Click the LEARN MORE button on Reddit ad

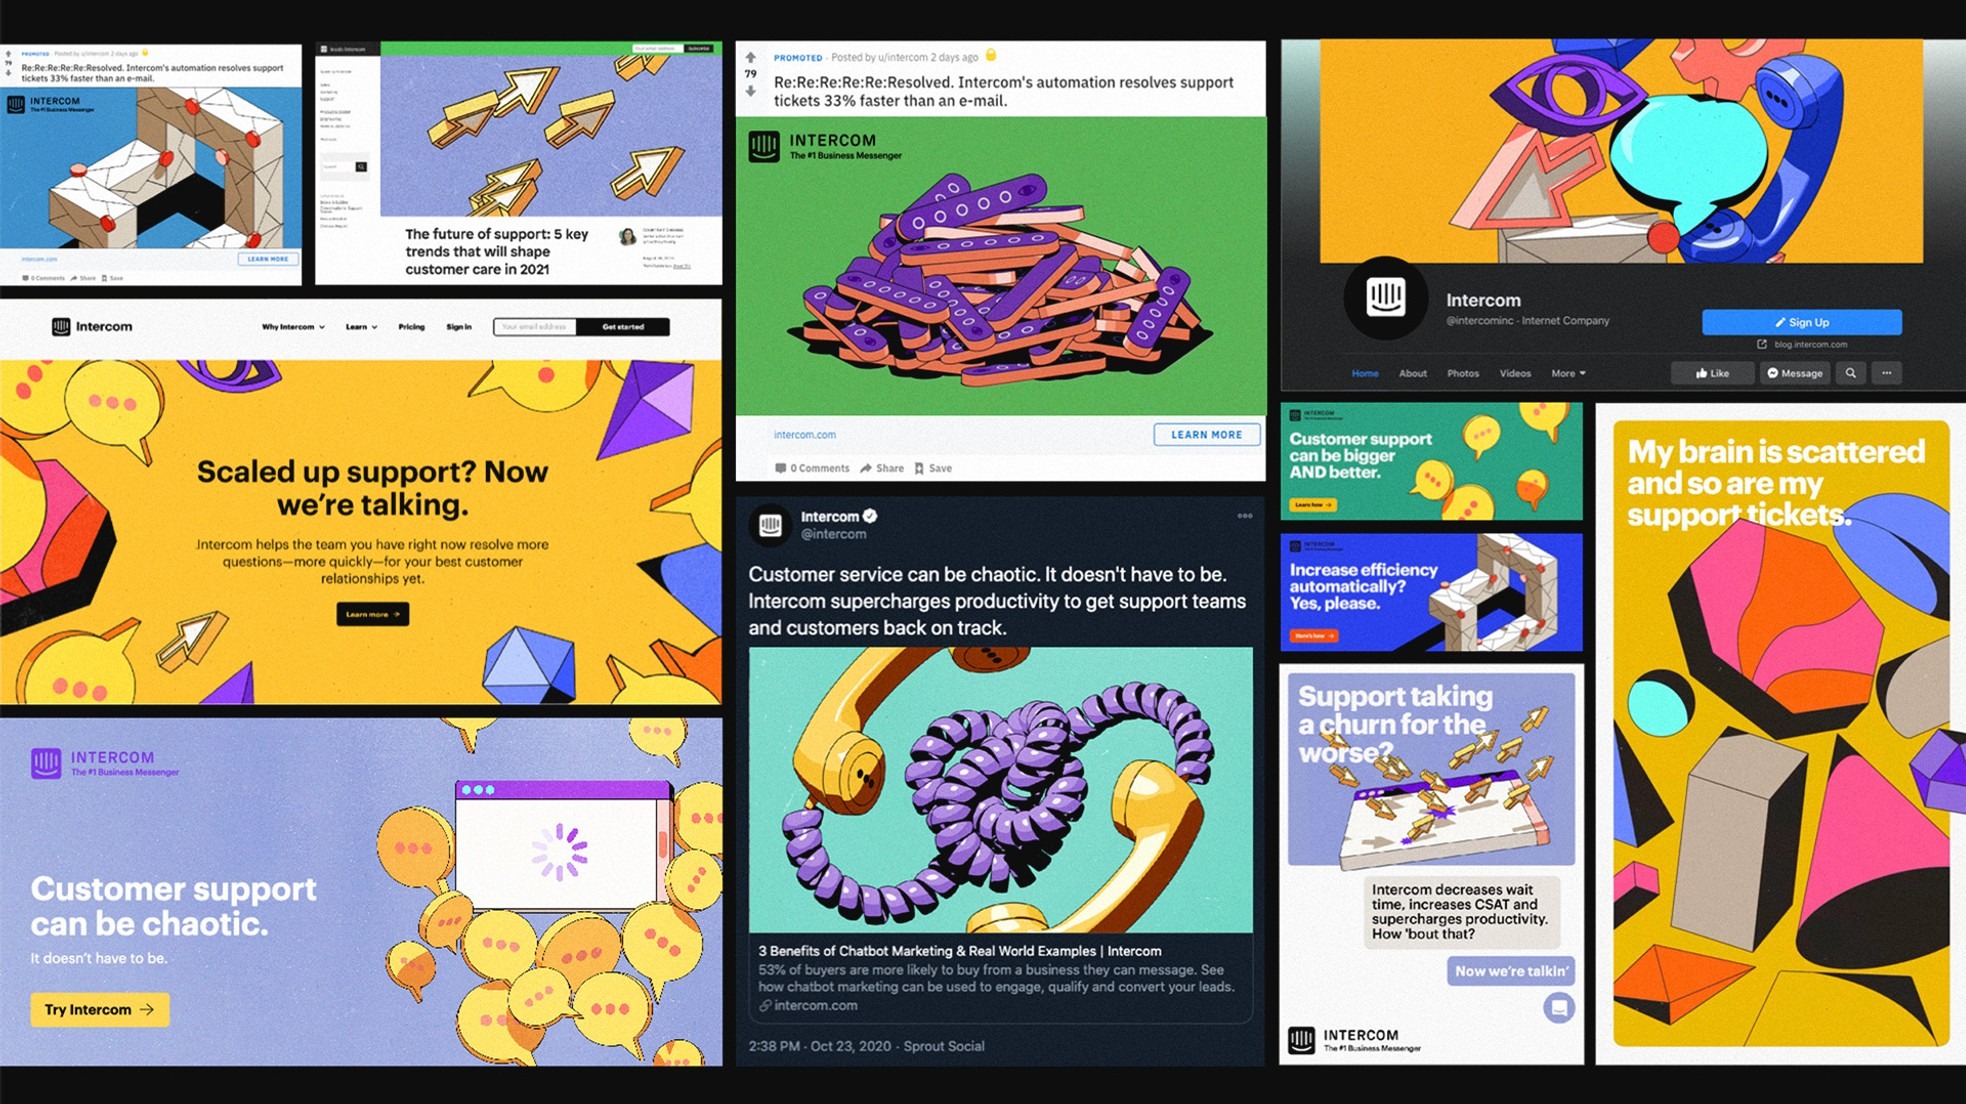click(x=1206, y=435)
